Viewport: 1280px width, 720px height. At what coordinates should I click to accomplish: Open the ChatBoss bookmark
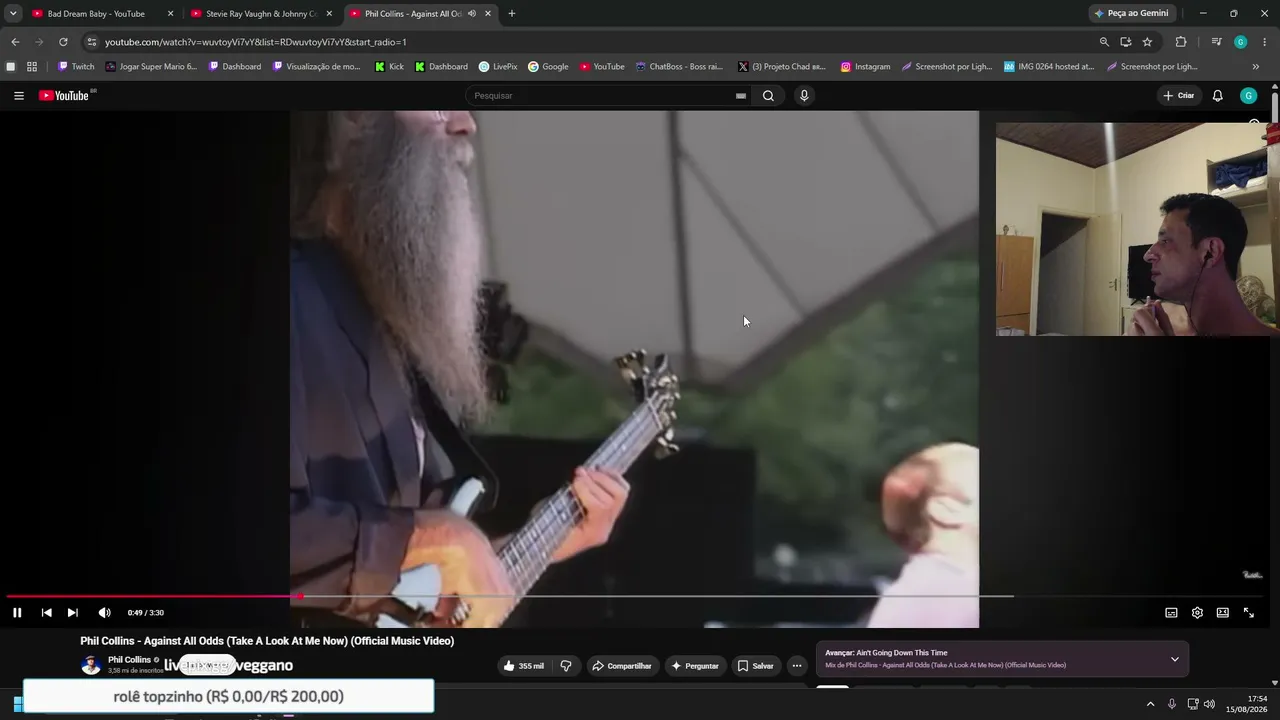pos(679,67)
